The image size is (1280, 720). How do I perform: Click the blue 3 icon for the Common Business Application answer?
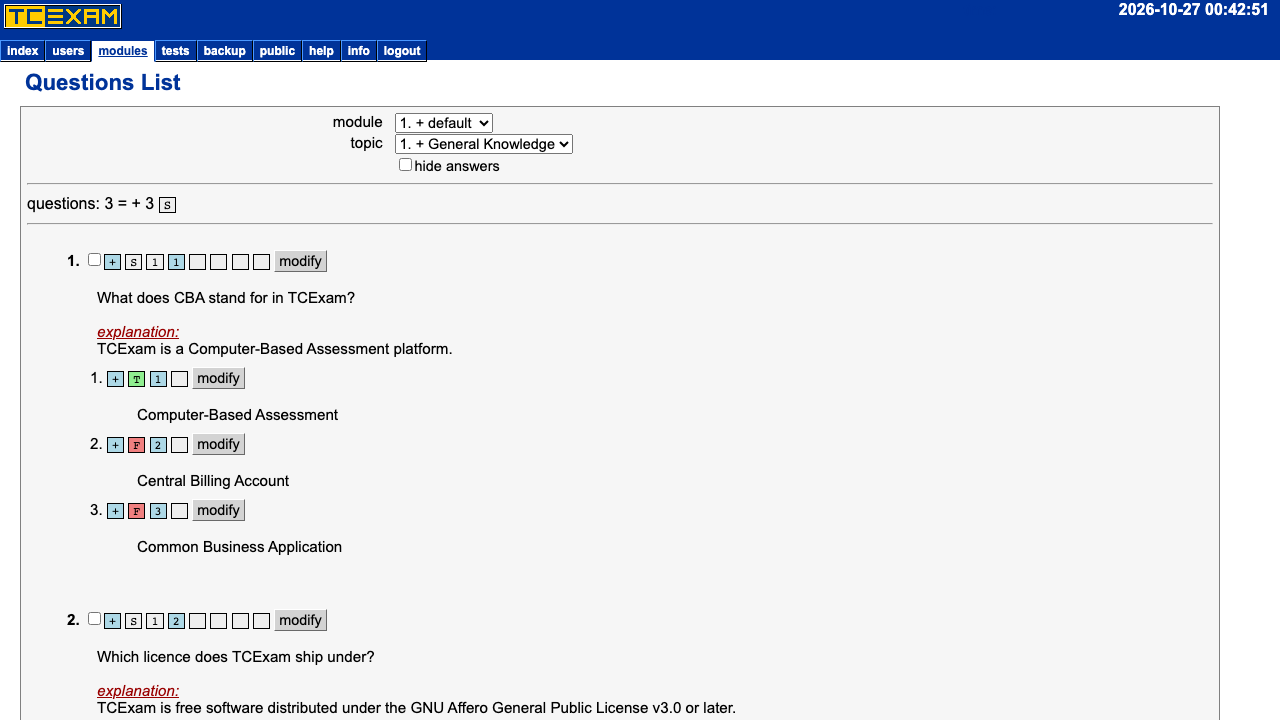point(158,511)
